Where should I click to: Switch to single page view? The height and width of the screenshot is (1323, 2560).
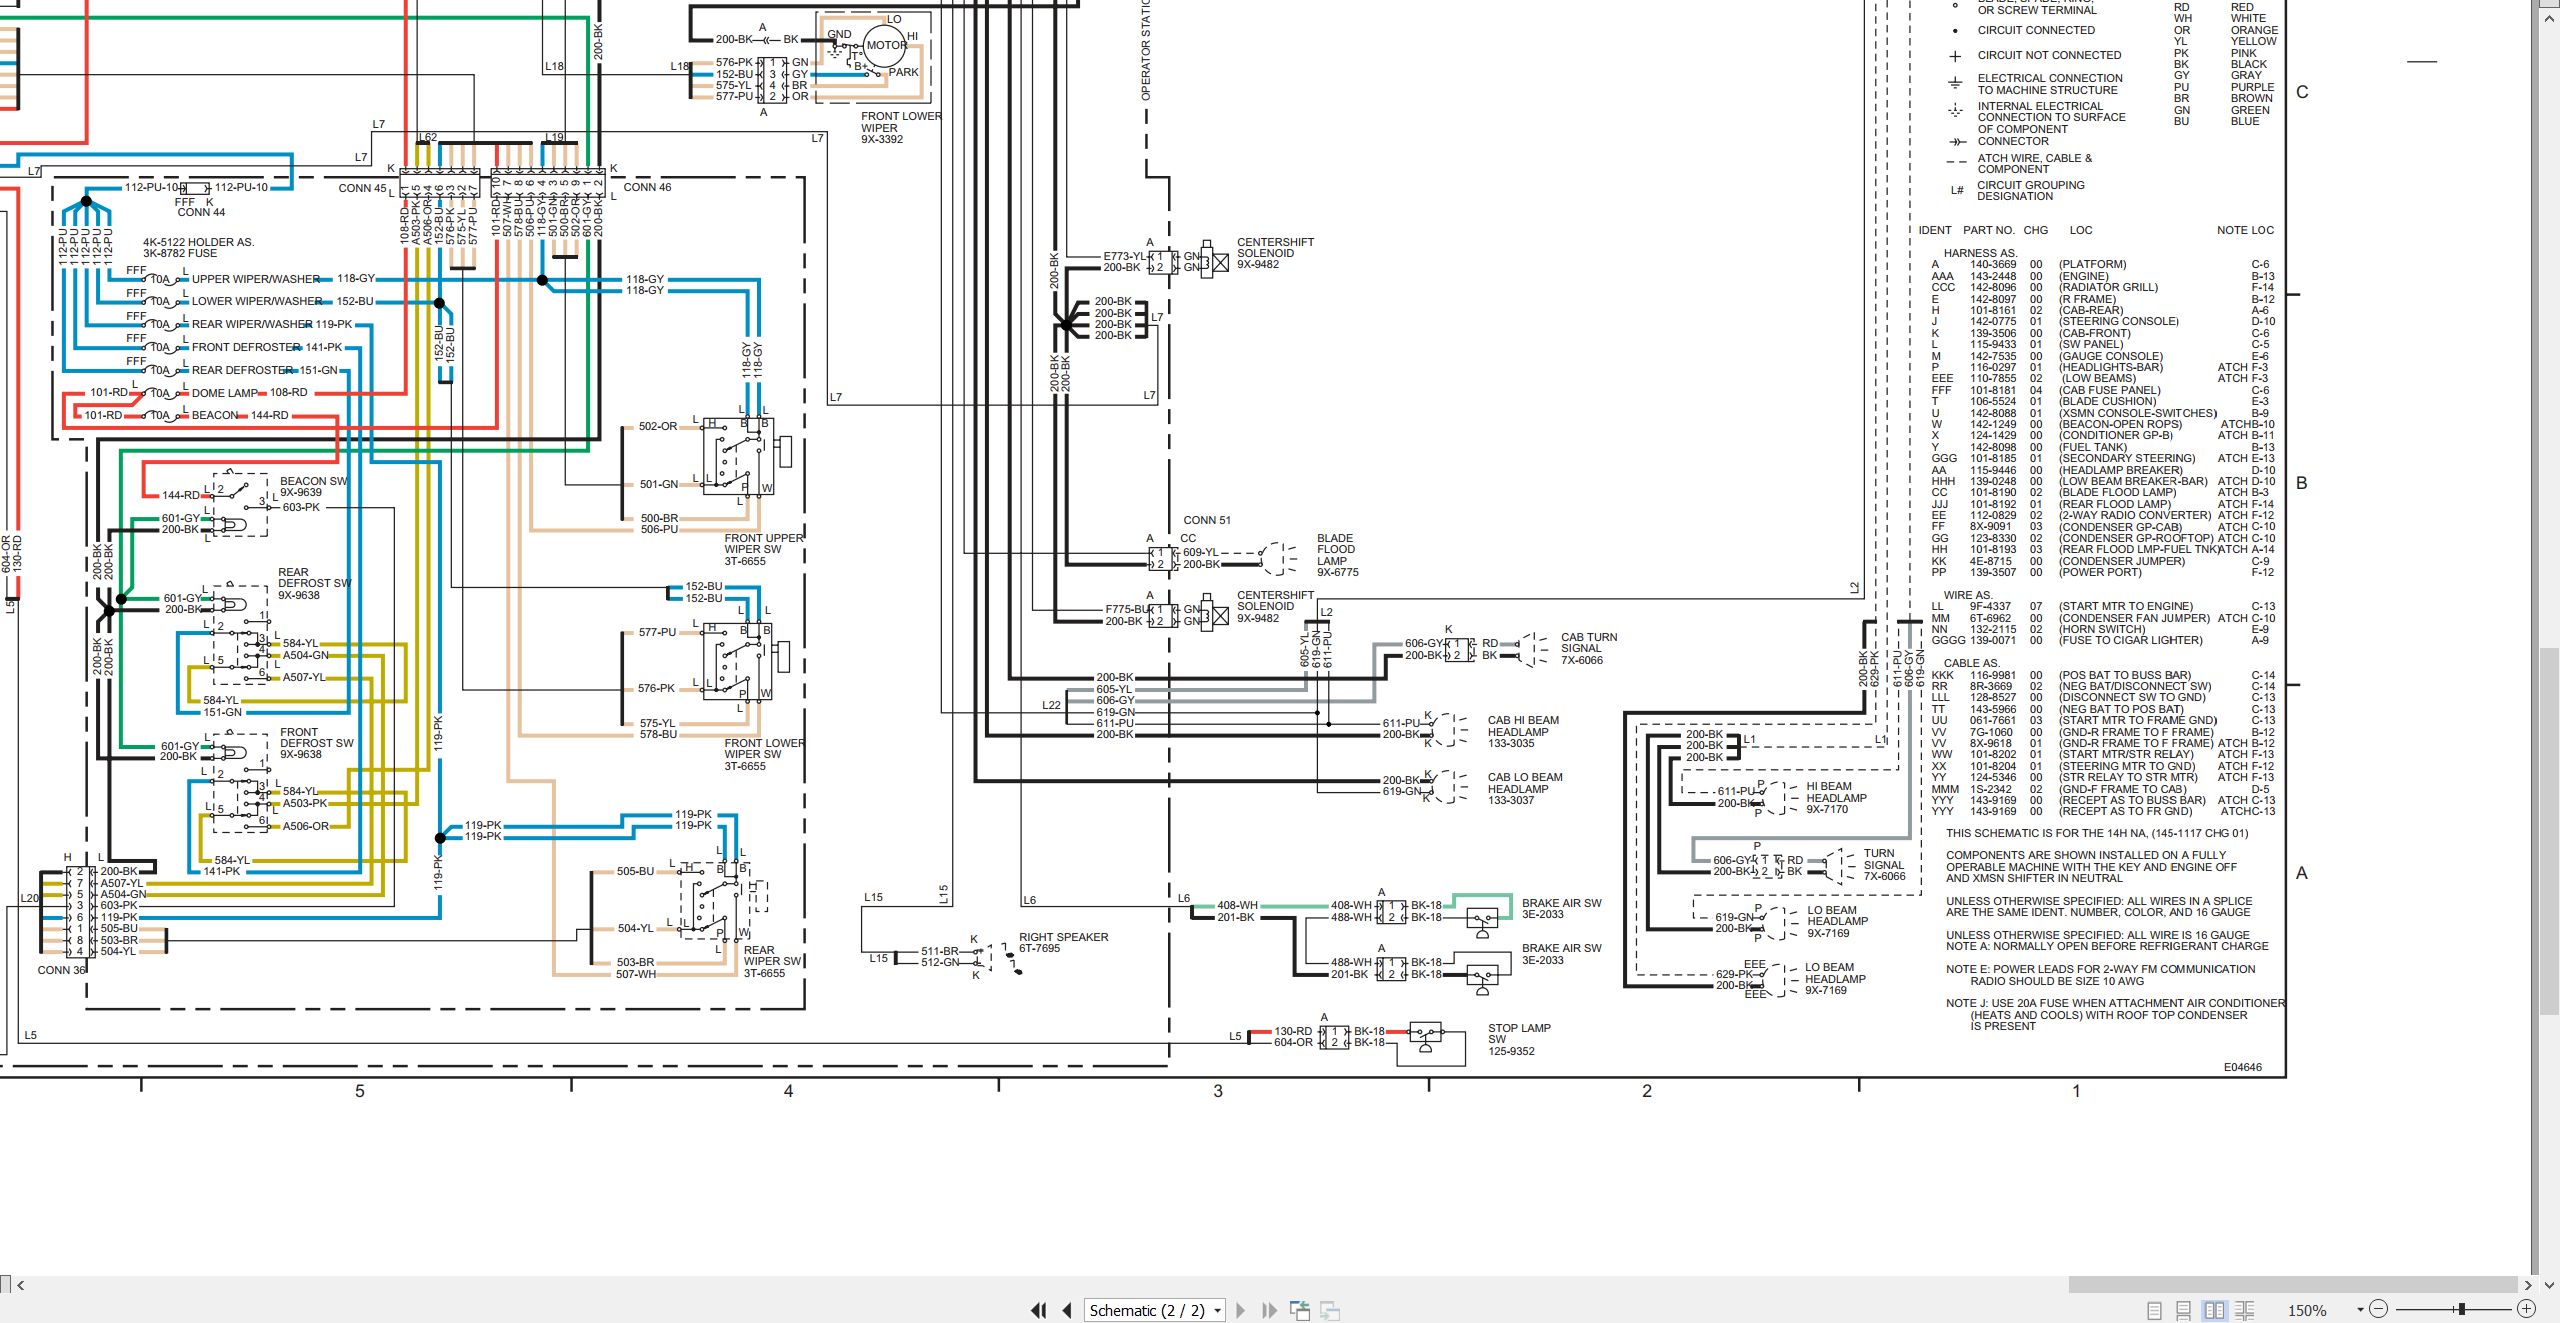[x=2154, y=1310]
